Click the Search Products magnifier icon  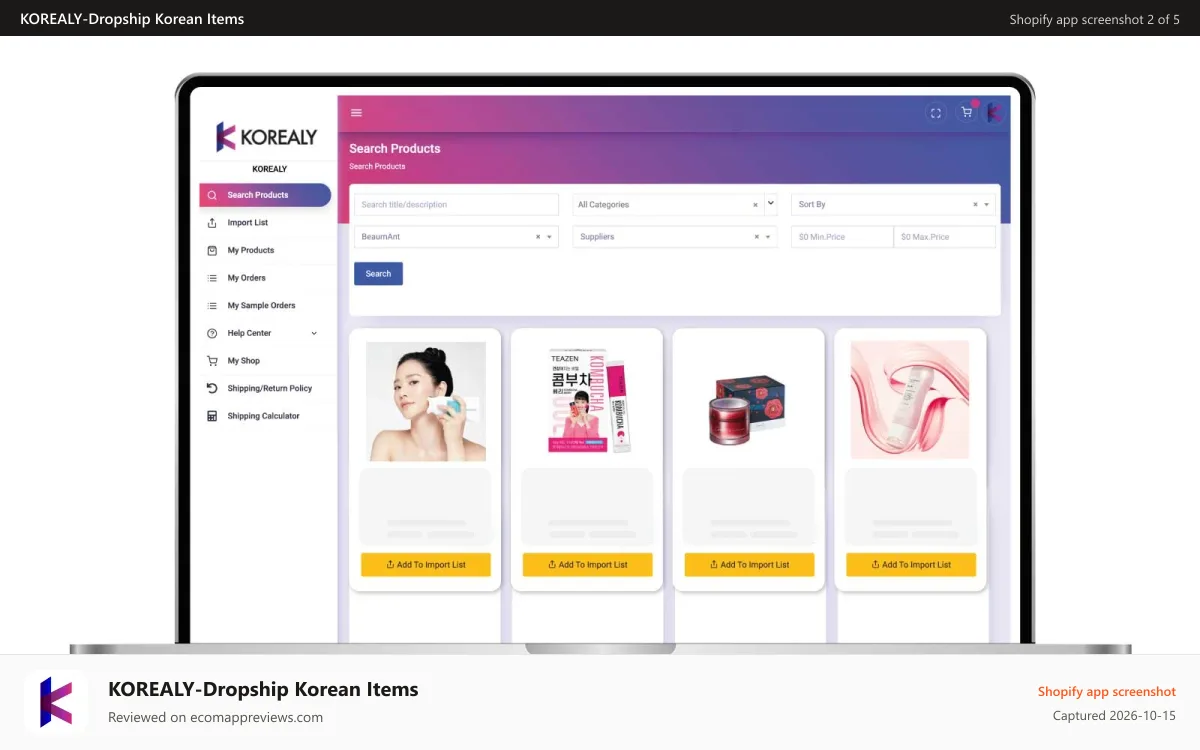coord(212,195)
